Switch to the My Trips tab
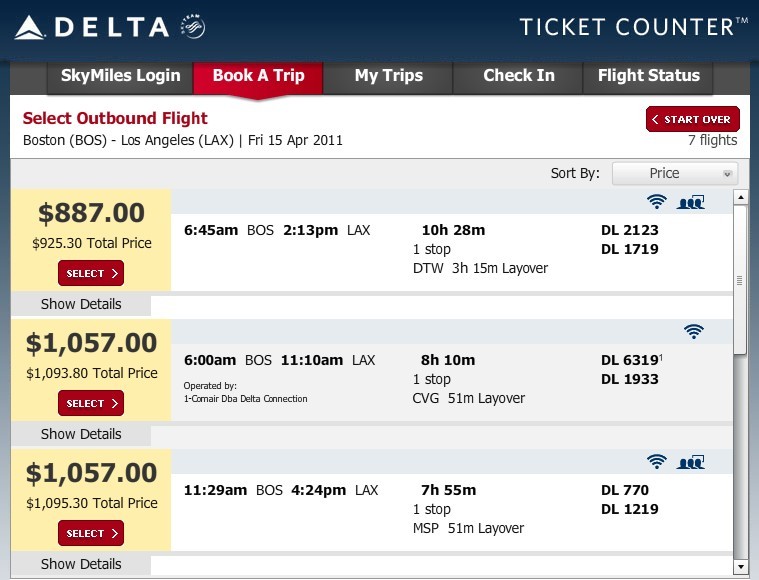The width and height of the screenshot is (759, 580). point(388,76)
